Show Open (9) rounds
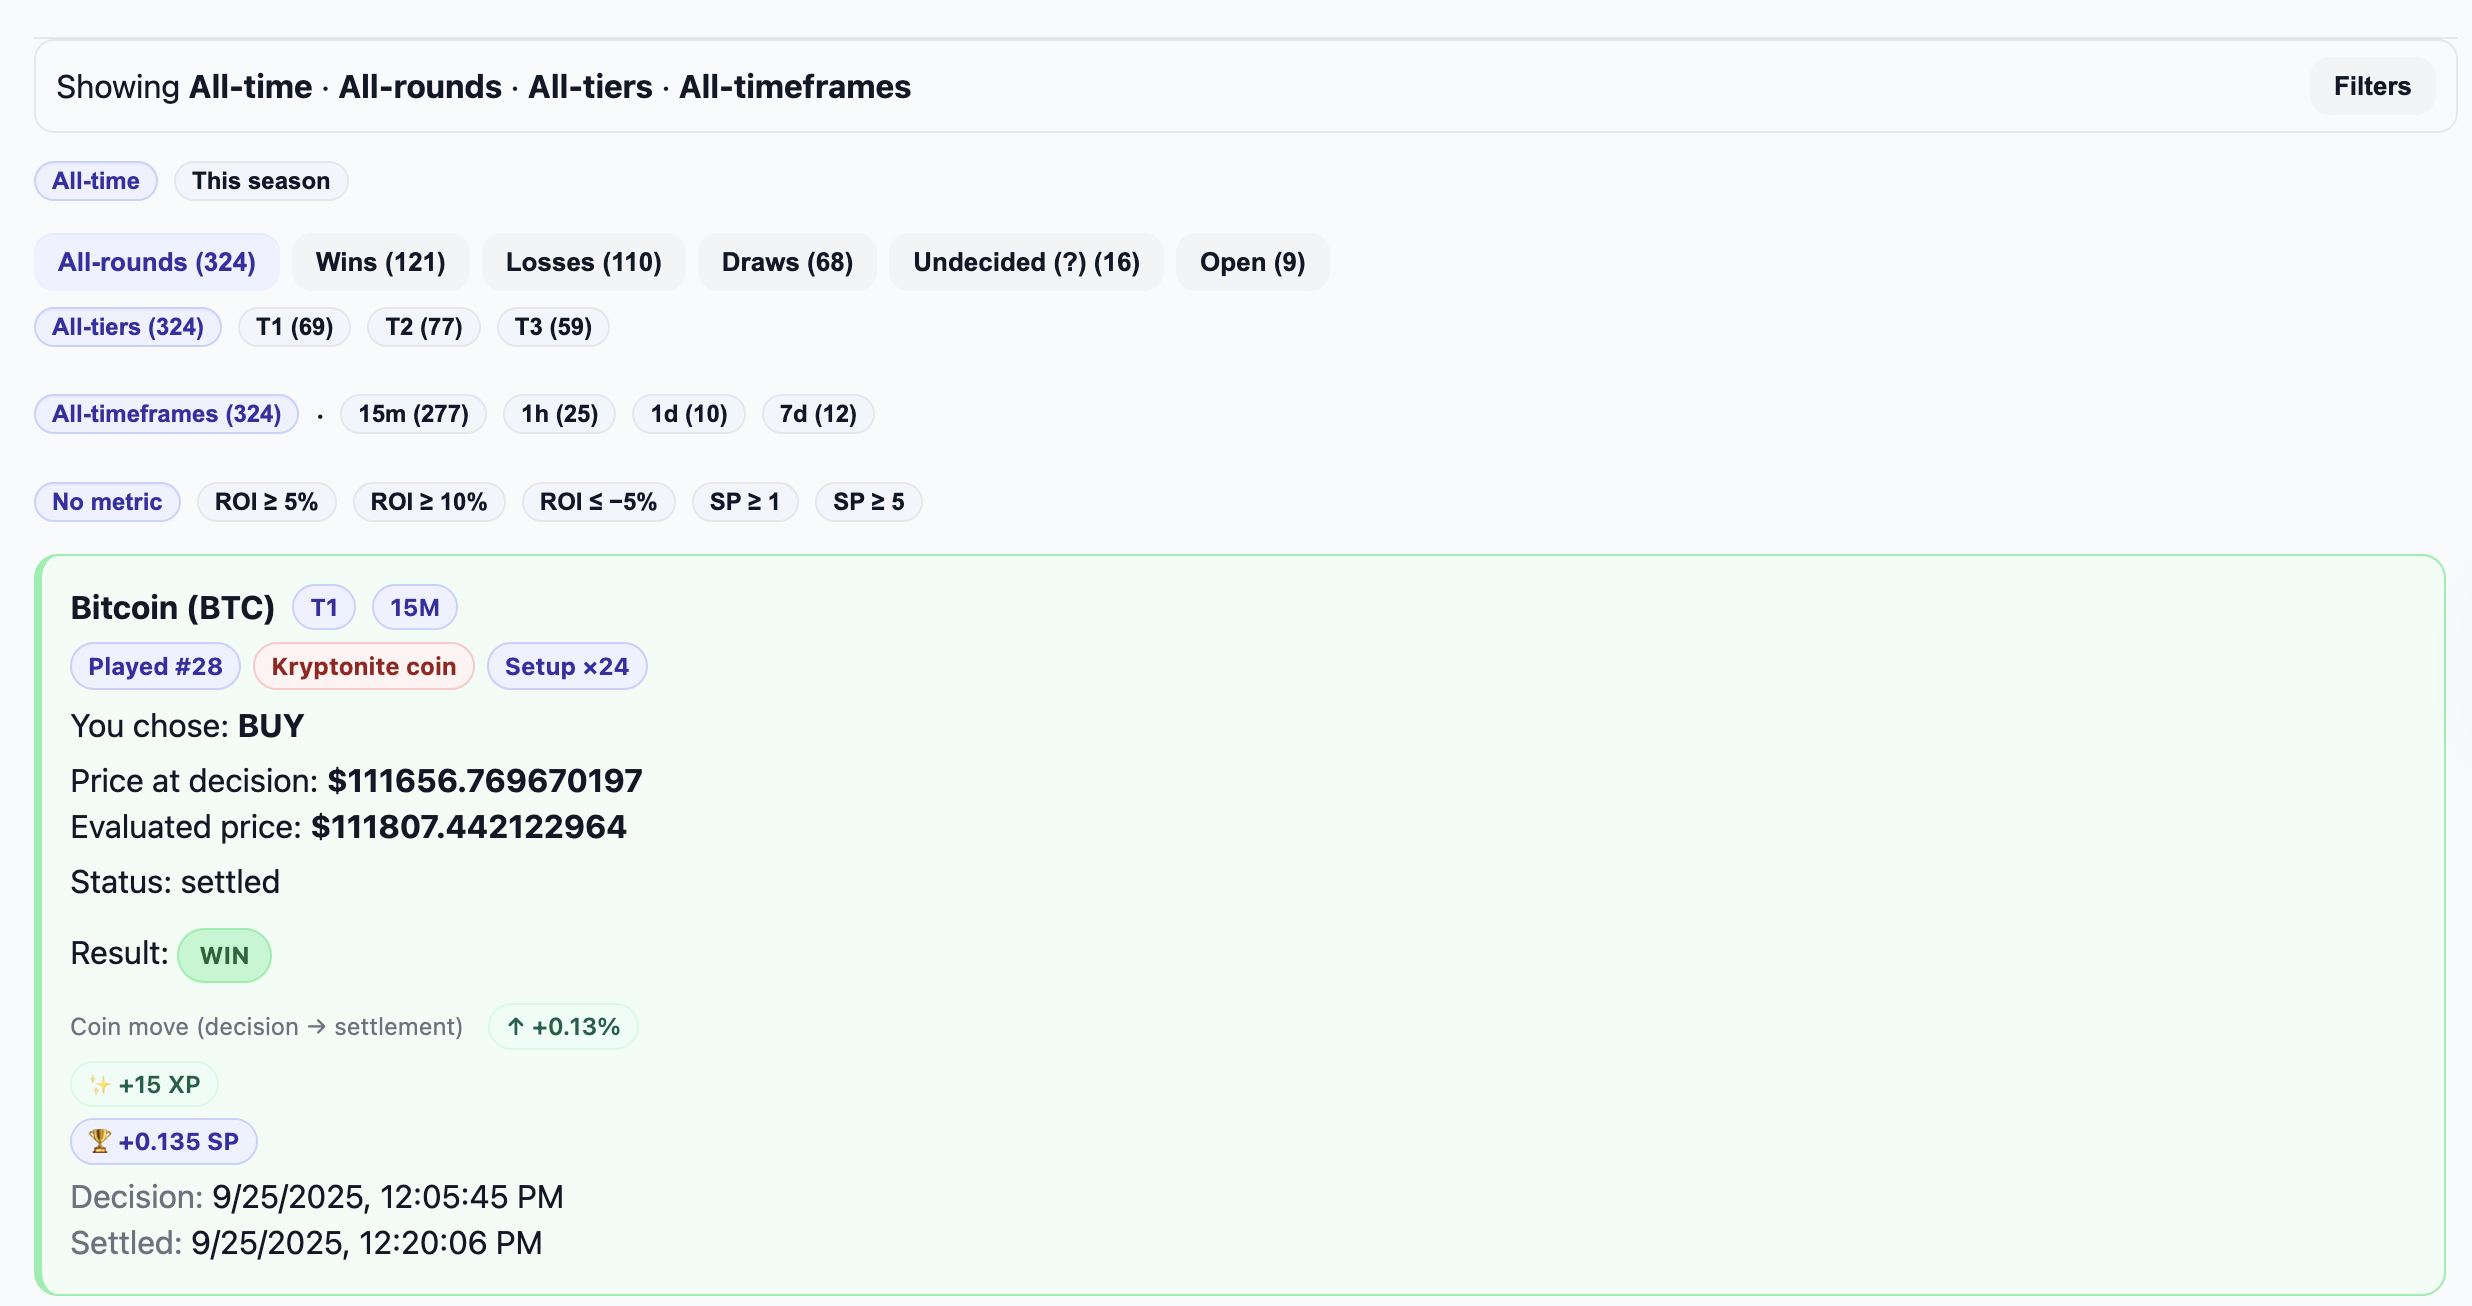 [1252, 262]
